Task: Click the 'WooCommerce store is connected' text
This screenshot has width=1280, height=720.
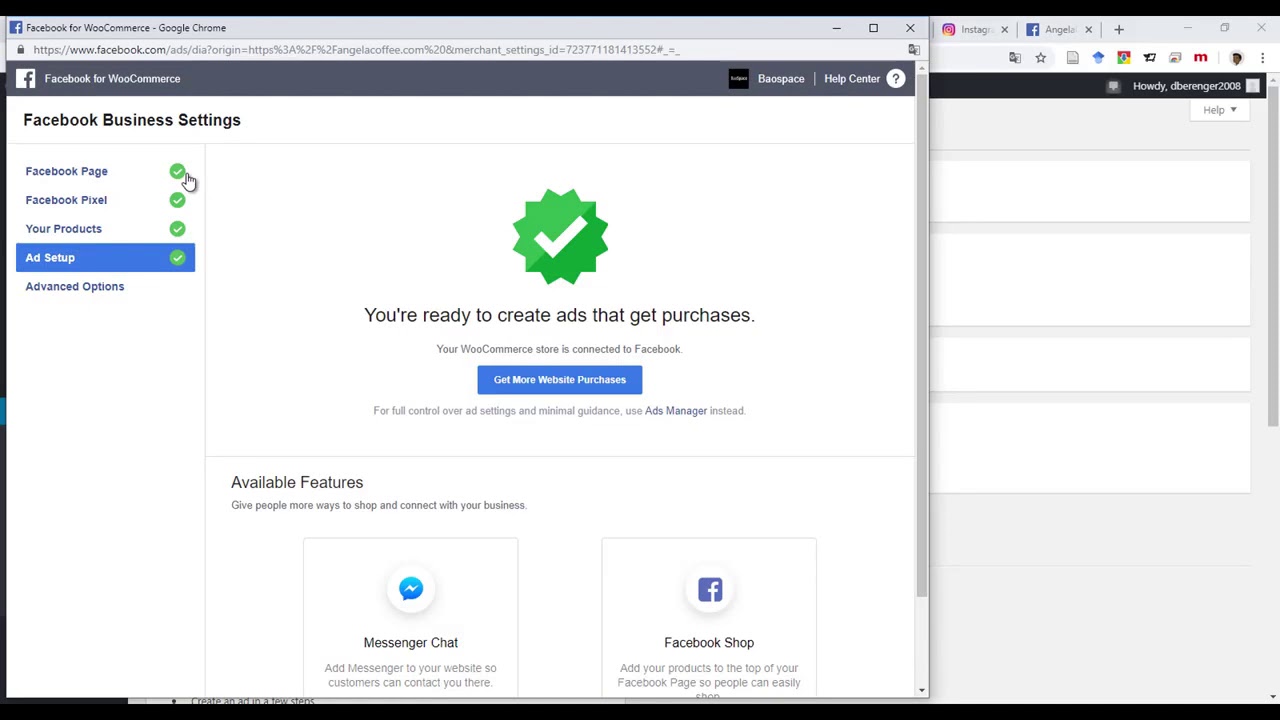Action: [559, 349]
